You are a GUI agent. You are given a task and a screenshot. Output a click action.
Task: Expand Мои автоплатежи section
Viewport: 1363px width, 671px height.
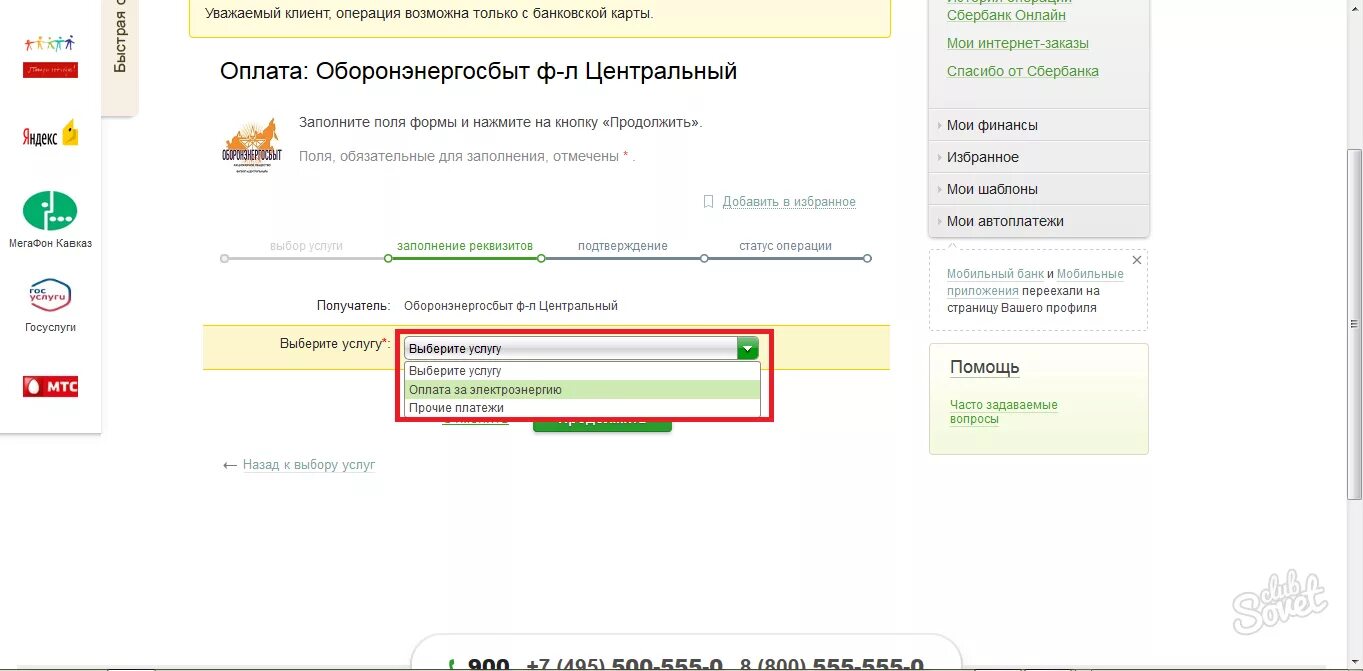[x=1039, y=221]
